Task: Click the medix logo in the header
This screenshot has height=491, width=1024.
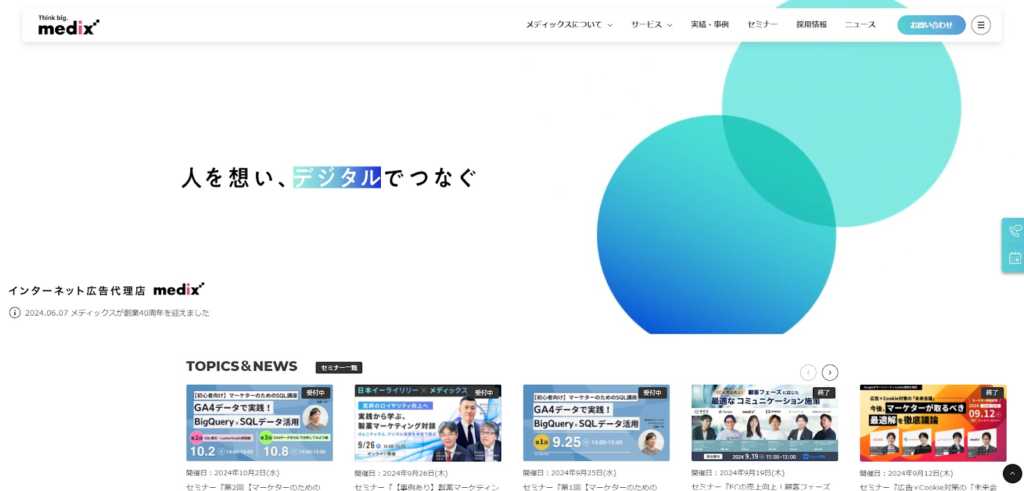Action: click(x=68, y=26)
